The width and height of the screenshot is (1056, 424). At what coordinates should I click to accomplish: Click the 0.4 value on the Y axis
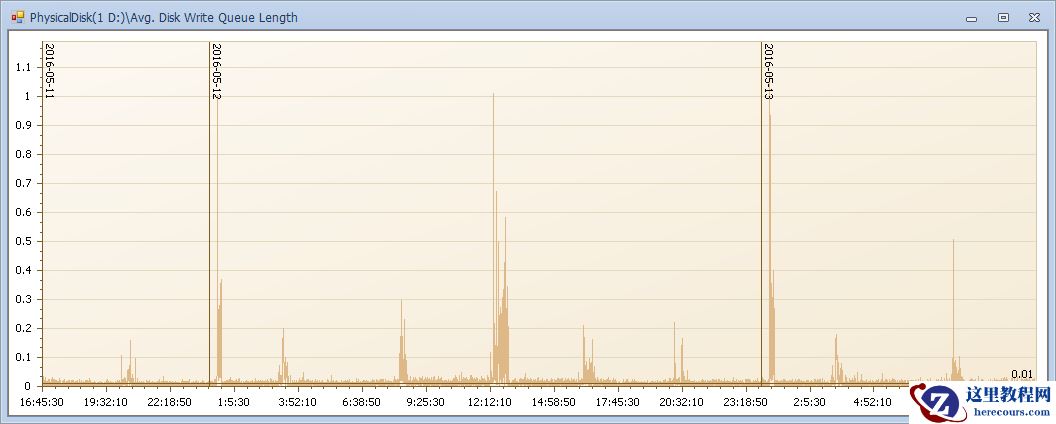pyautogui.click(x=24, y=270)
